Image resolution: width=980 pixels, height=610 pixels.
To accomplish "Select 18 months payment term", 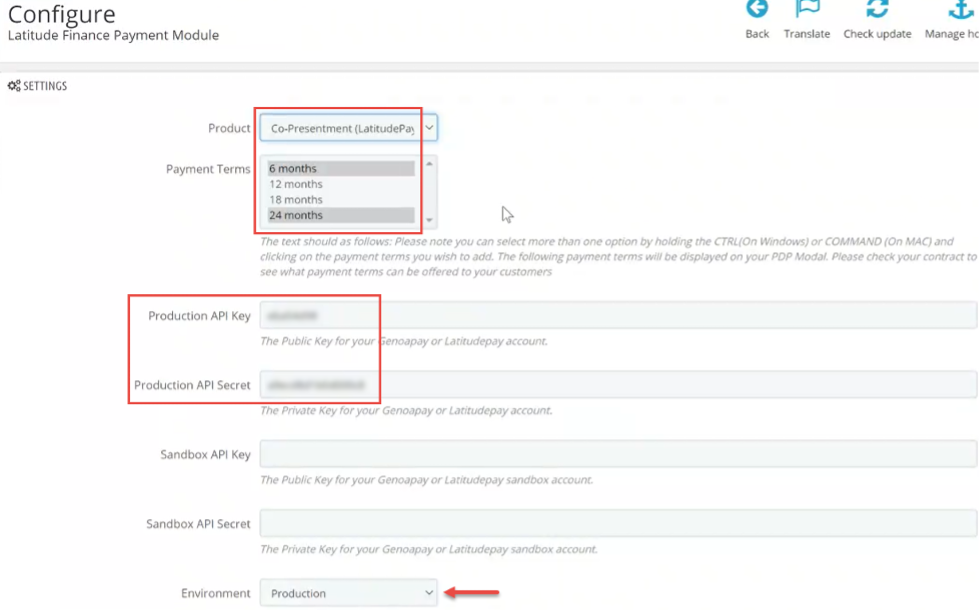I will coord(341,199).
